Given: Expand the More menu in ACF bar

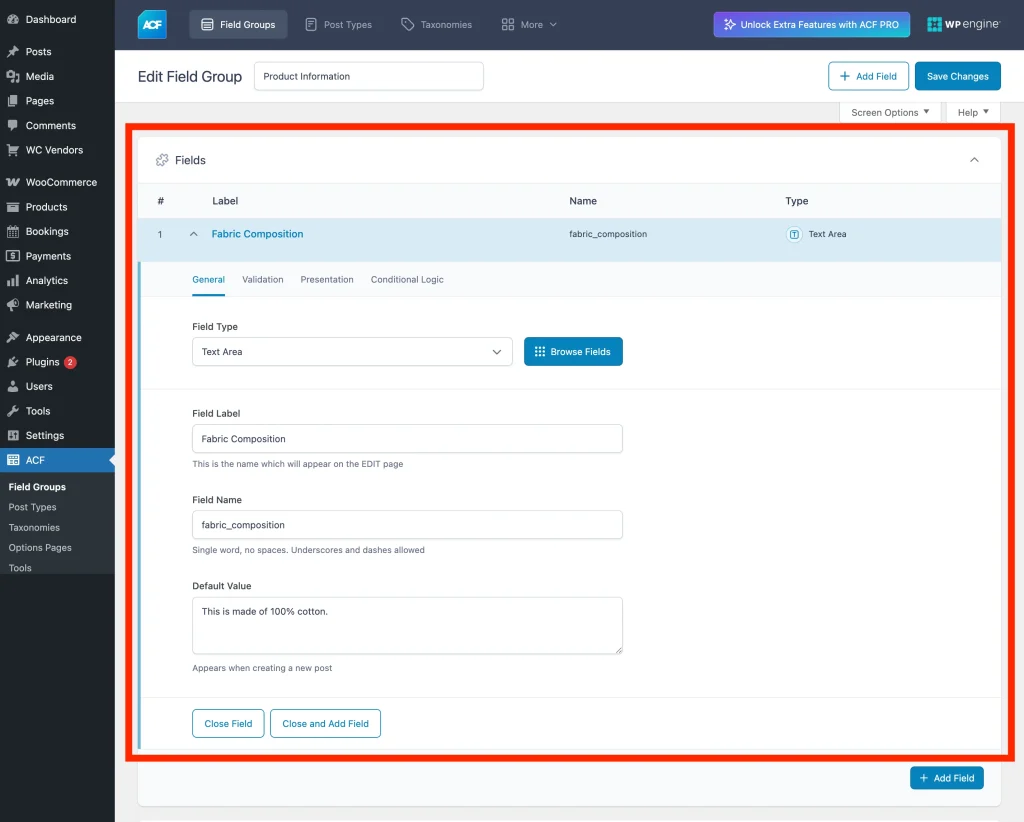Looking at the screenshot, I should tap(530, 25).
